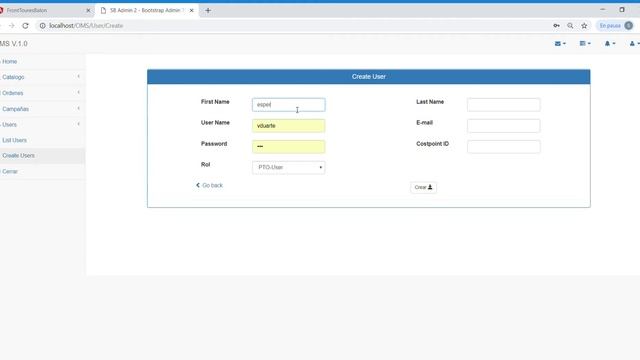Image resolution: width=640 pixels, height=360 pixels.
Task: Open the tasks list dropdown icon
Action: click(585, 43)
